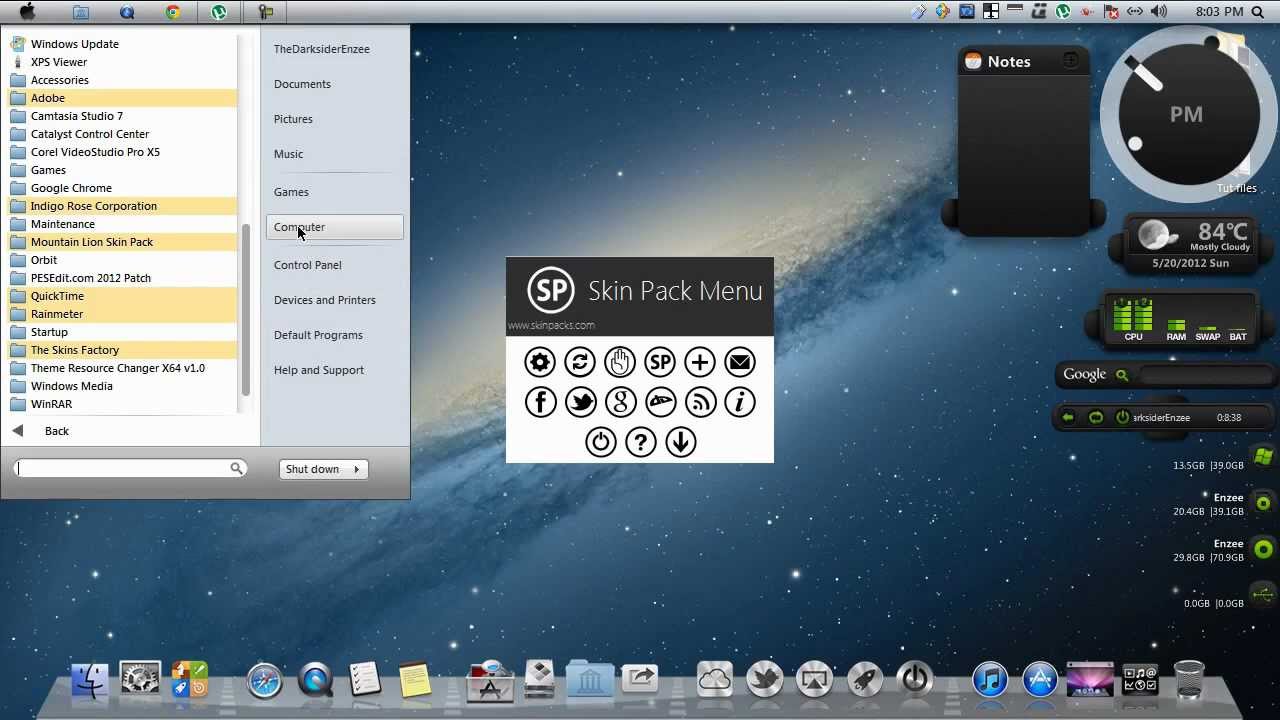
Task: Click the question mark help icon in Skin Pack Menu
Action: 640,442
